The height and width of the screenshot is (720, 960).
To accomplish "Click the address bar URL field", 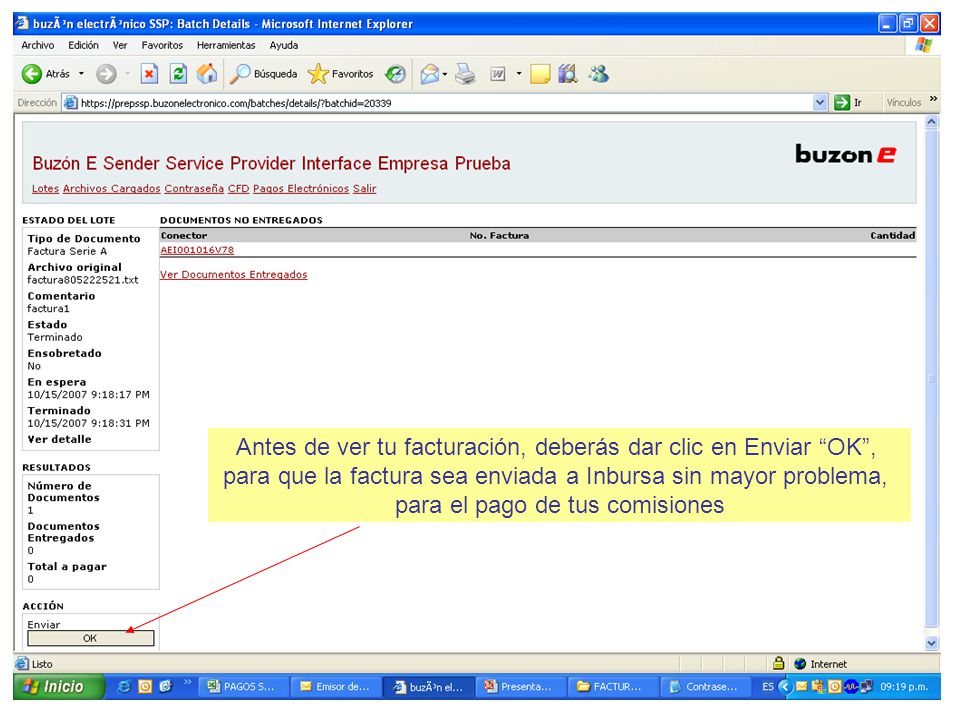I will pos(444,103).
